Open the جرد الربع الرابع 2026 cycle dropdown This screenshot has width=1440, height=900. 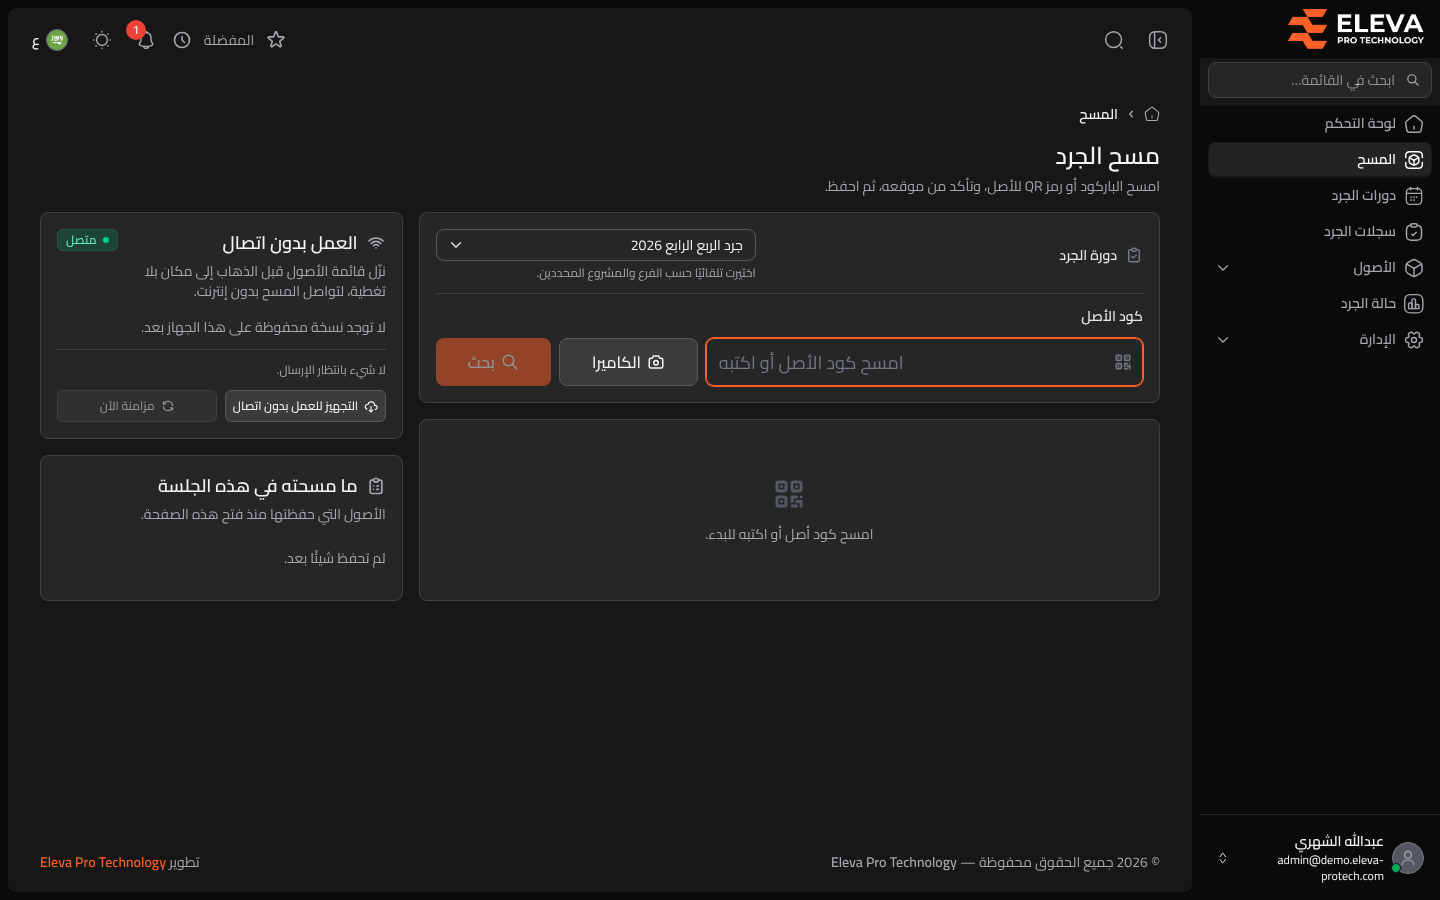tap(596, 245)
